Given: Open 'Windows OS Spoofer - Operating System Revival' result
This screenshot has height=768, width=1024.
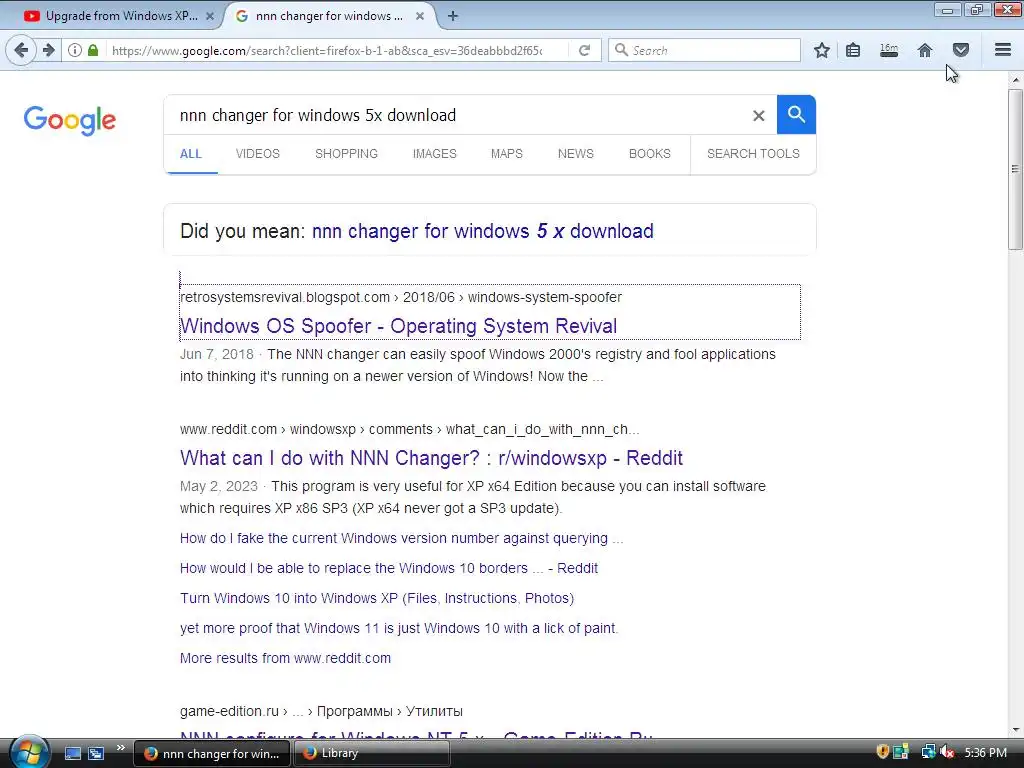Looking at the screenshot, I should coord(398,326).
